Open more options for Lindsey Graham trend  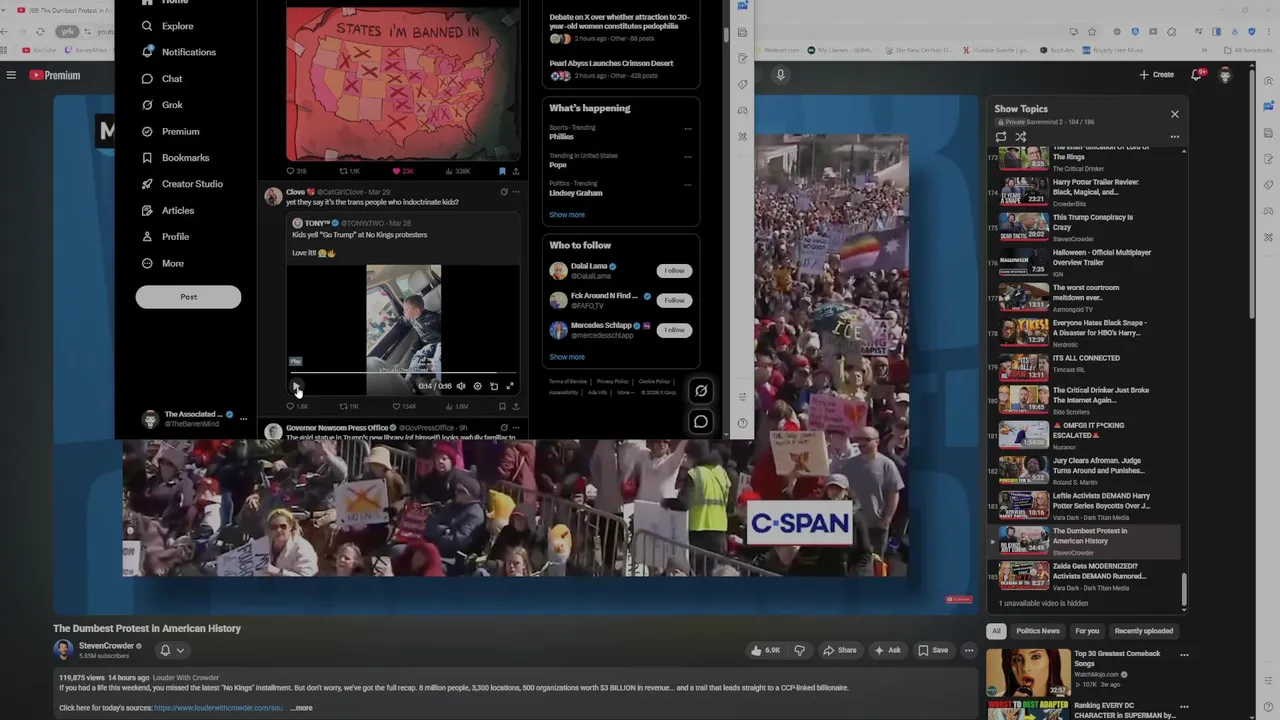687,185
